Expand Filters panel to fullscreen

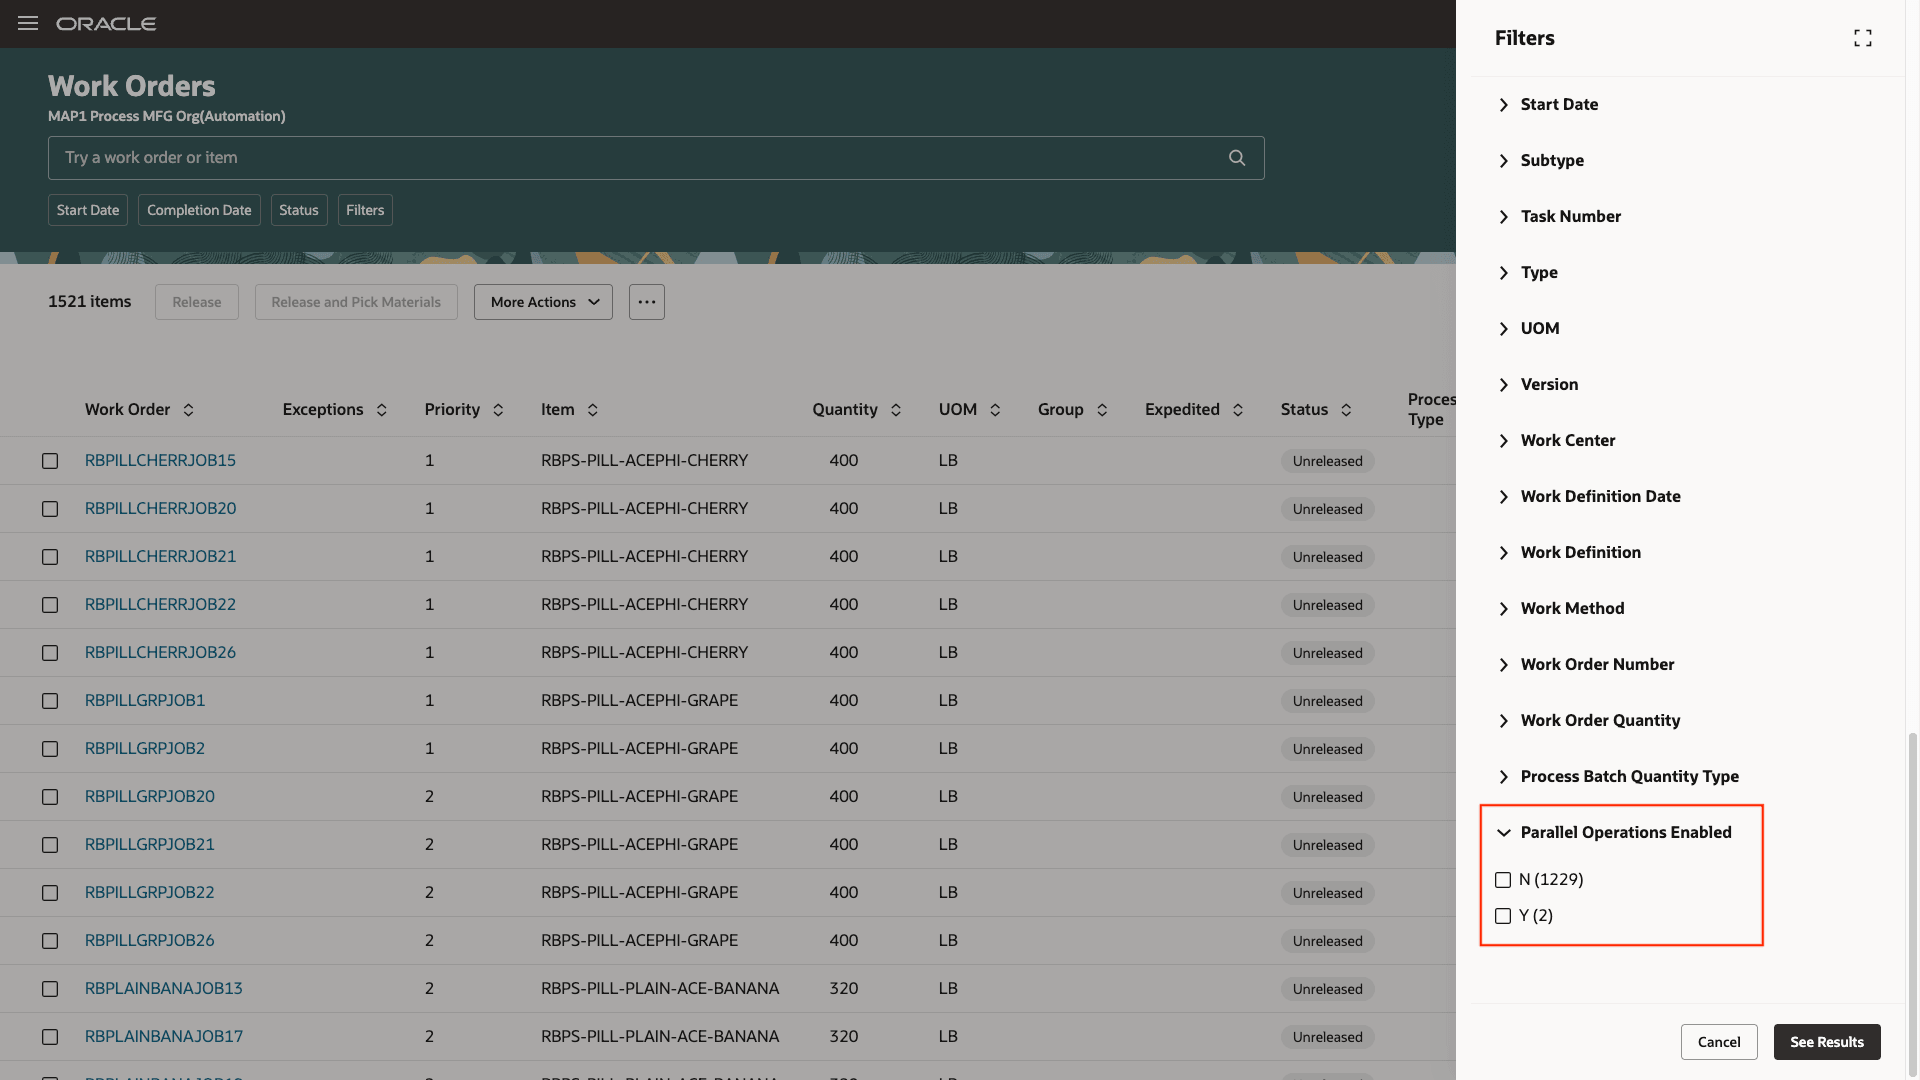pos(1862,37)
